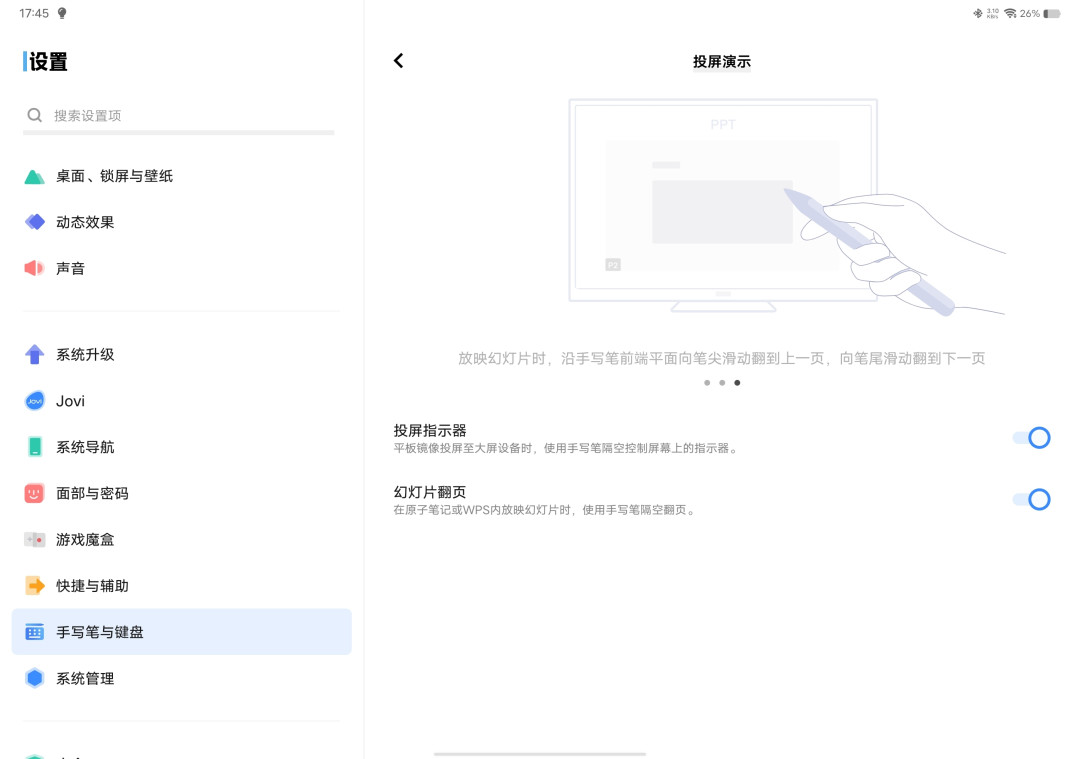
Task: Click the blue Jovi icon
Action: (x=34, y=401)
